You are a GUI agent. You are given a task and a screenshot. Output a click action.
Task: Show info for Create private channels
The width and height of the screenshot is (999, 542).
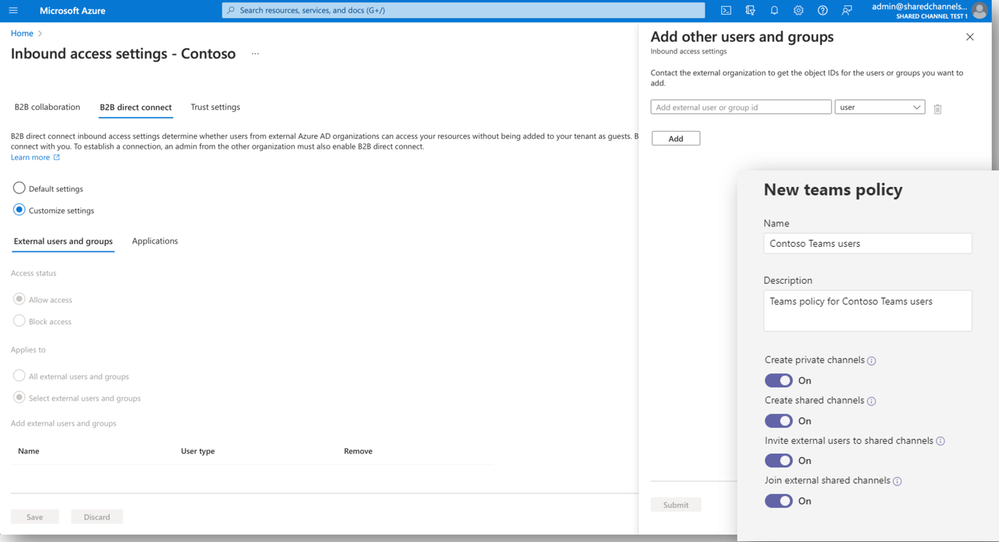click(872, 360)
